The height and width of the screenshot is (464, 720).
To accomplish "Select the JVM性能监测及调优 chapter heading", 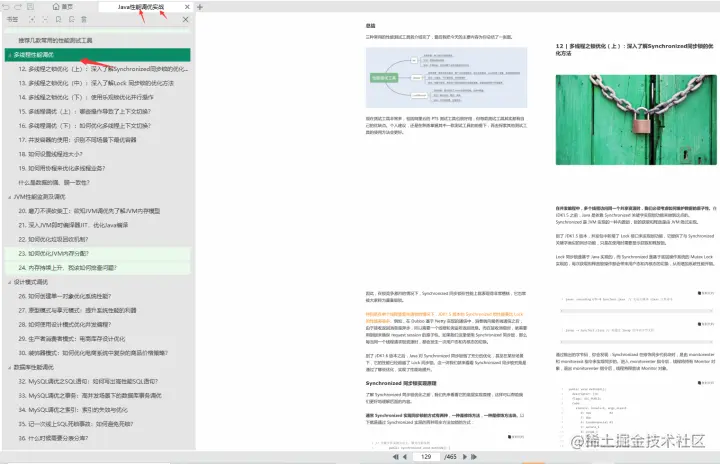I will (x=39, y=197).
